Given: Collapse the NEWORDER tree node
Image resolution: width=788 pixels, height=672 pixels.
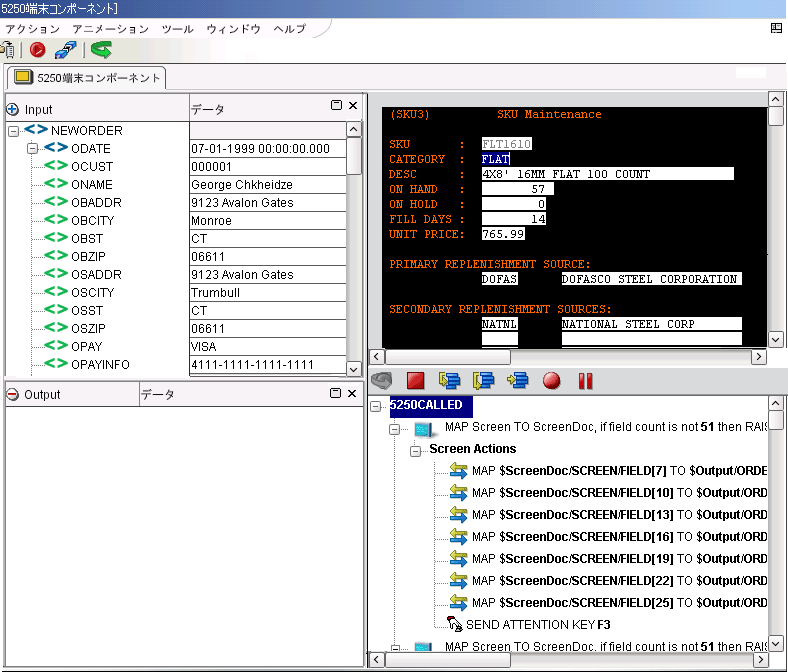Looking at the screenshot, I should (13, 131).
